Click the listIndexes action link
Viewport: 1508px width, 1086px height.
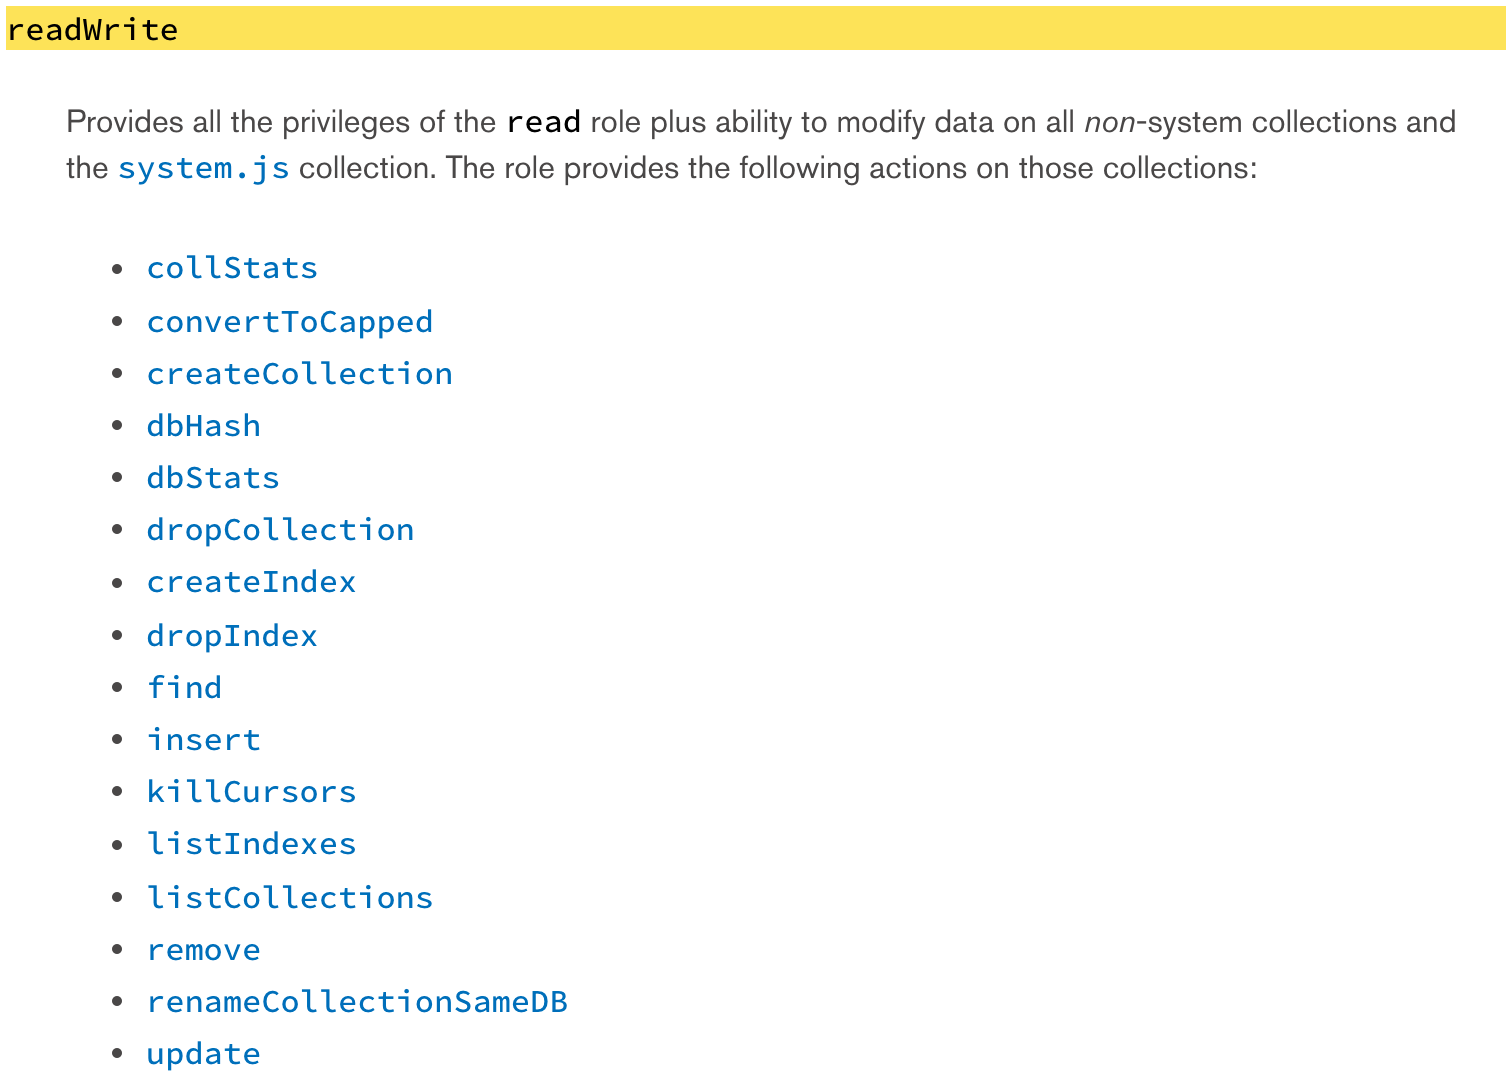[251, 844]
